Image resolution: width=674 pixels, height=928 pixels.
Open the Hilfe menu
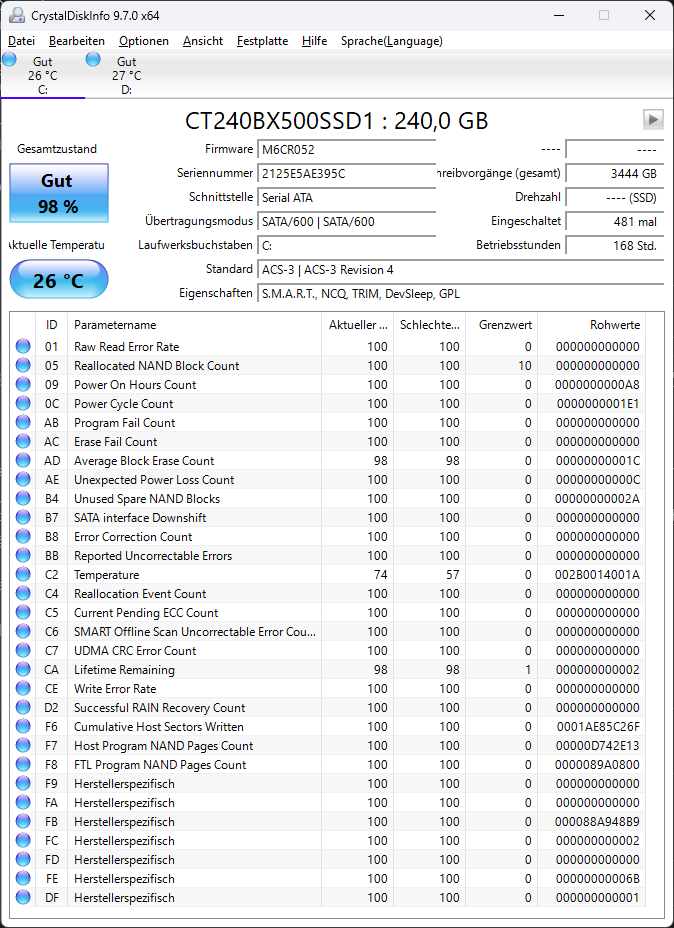tap(314, 41)
